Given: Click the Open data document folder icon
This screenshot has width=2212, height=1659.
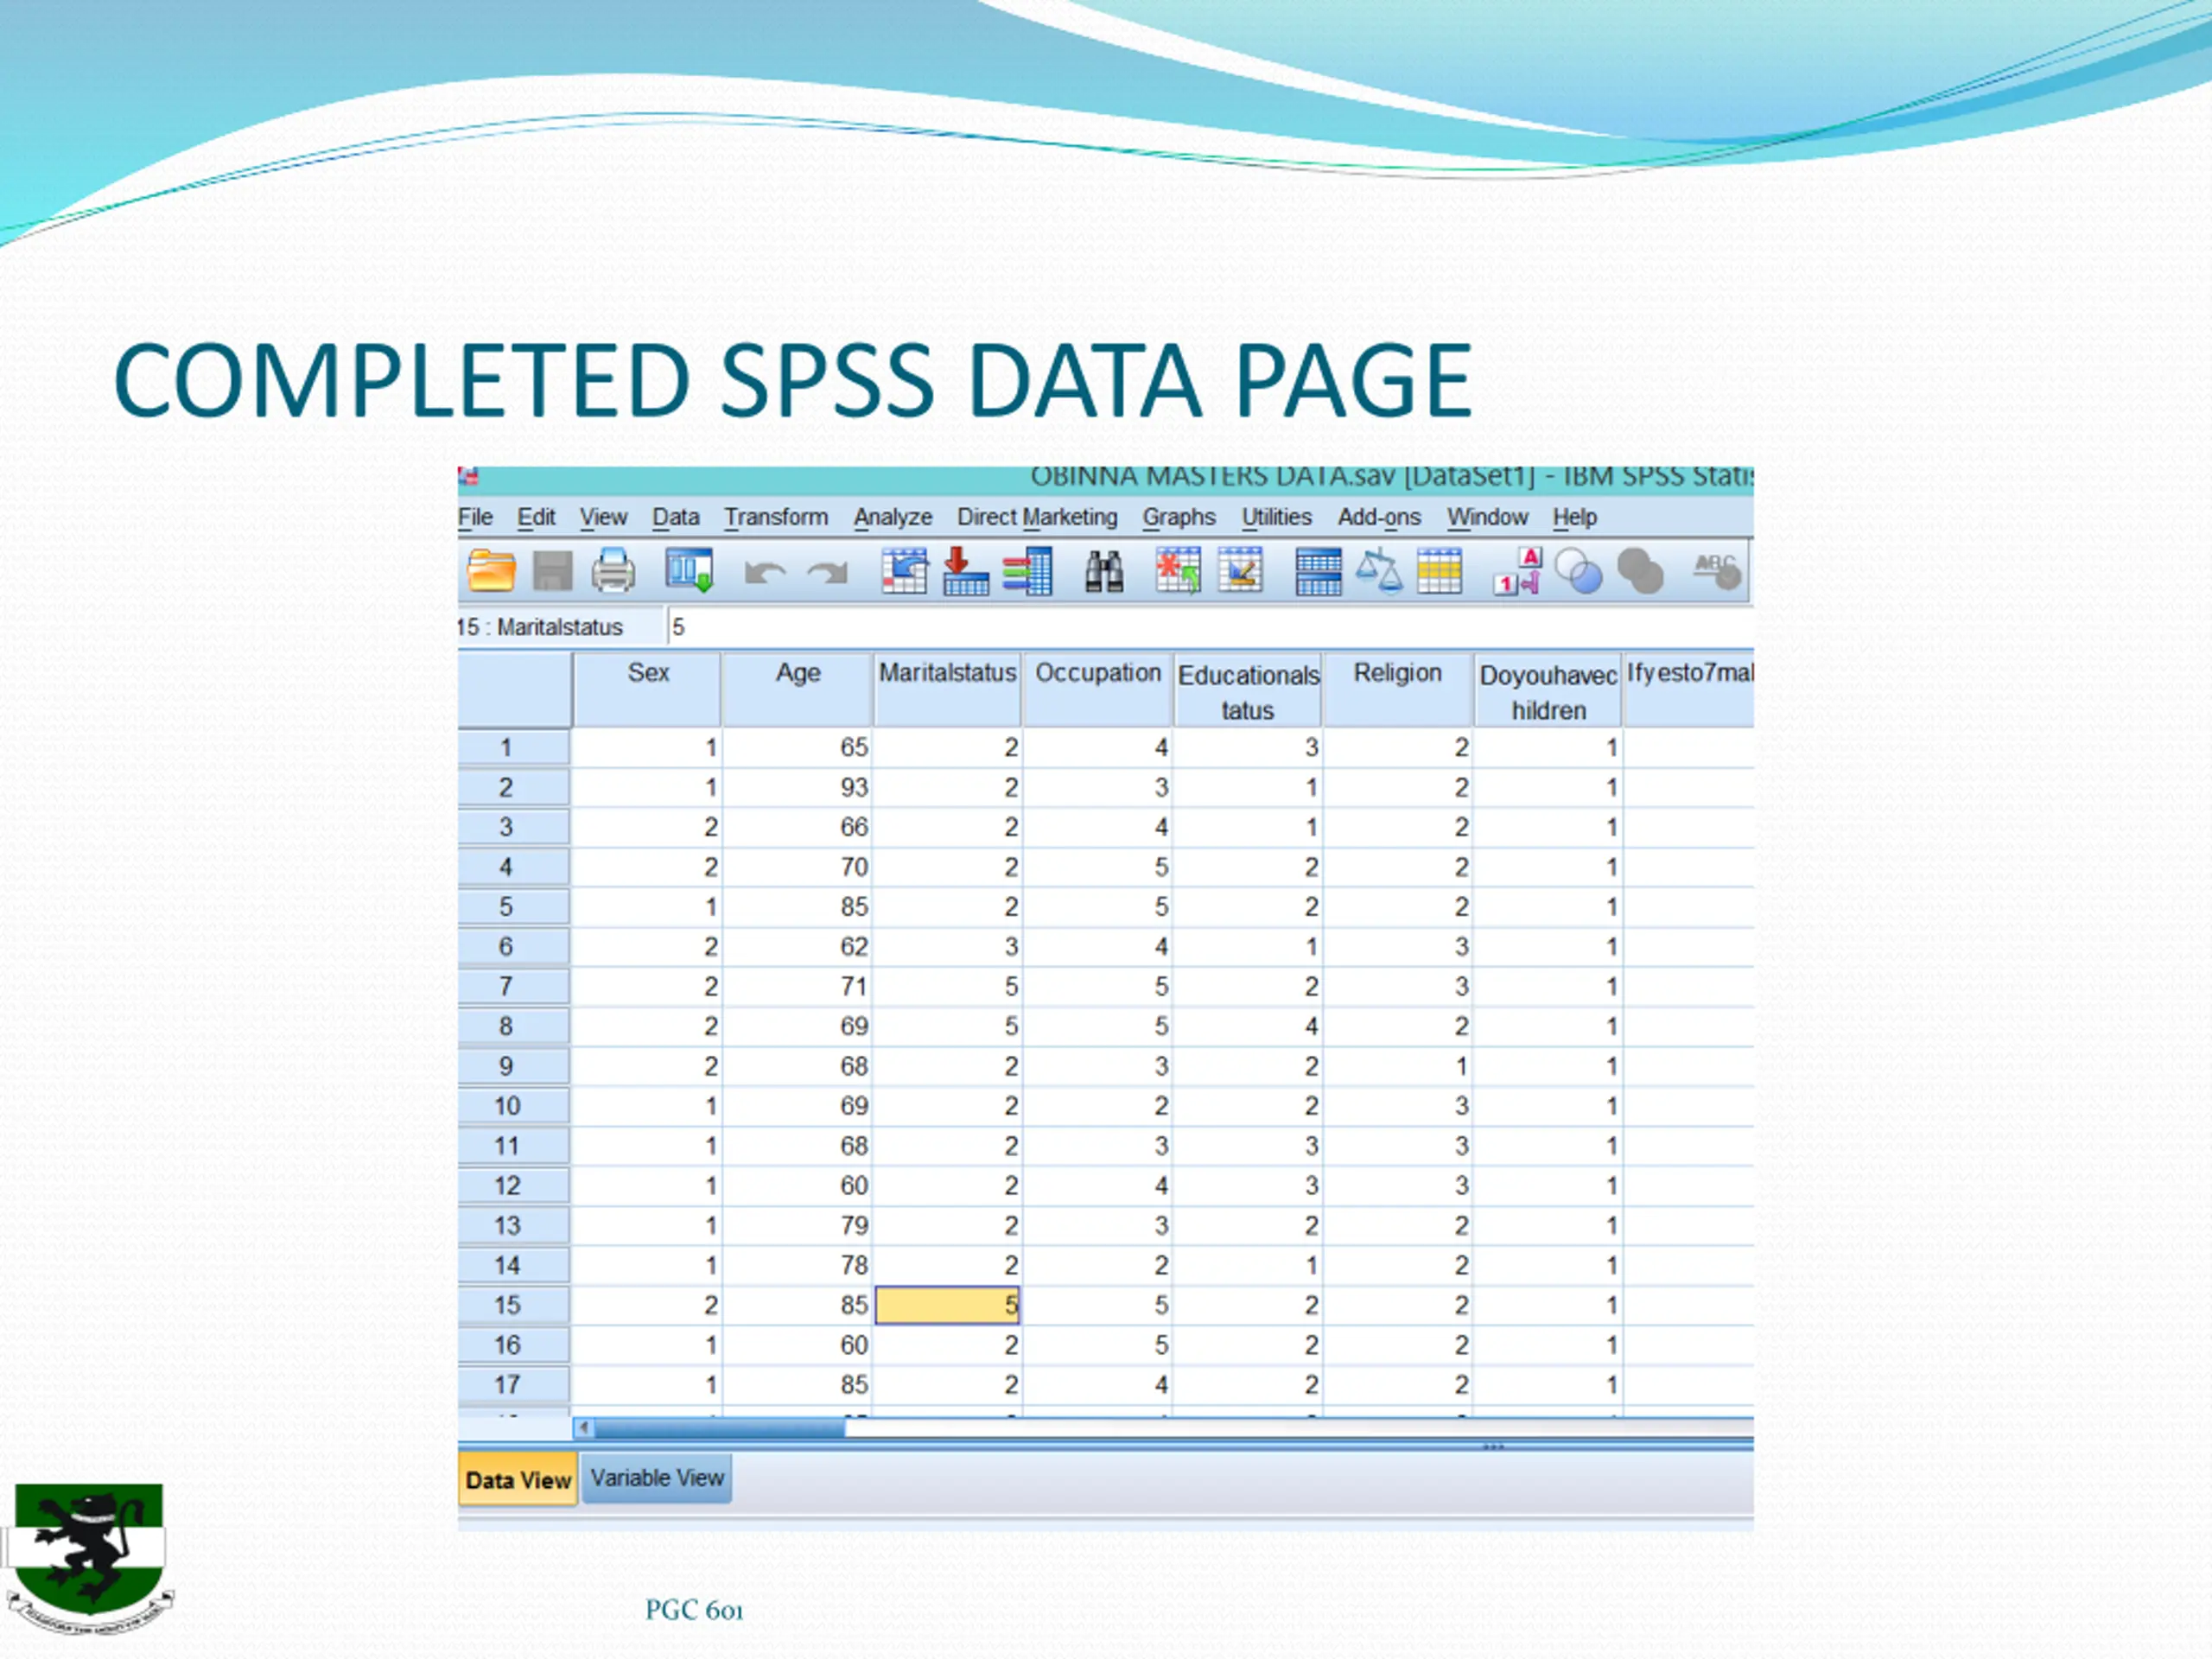Looking at the screenshot, I should (491, 572).
